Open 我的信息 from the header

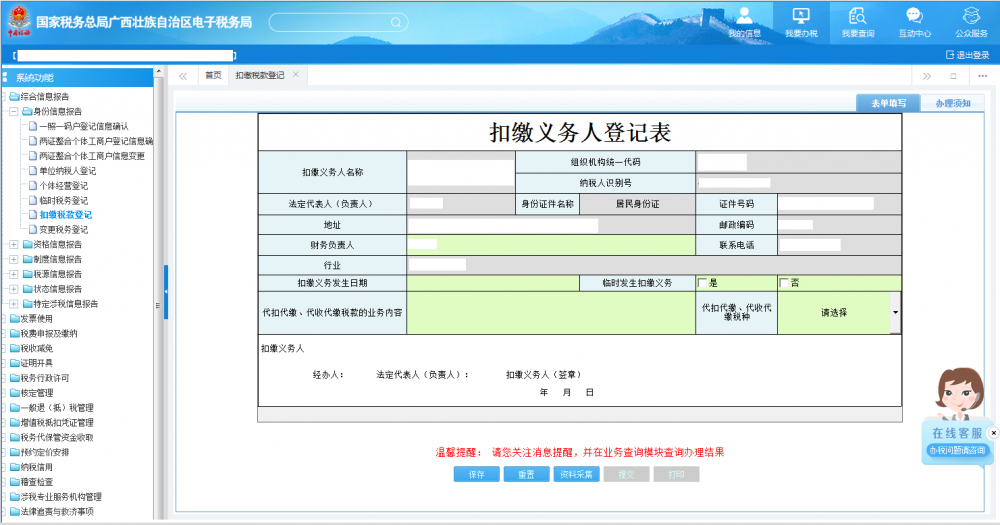pos(744,20)
